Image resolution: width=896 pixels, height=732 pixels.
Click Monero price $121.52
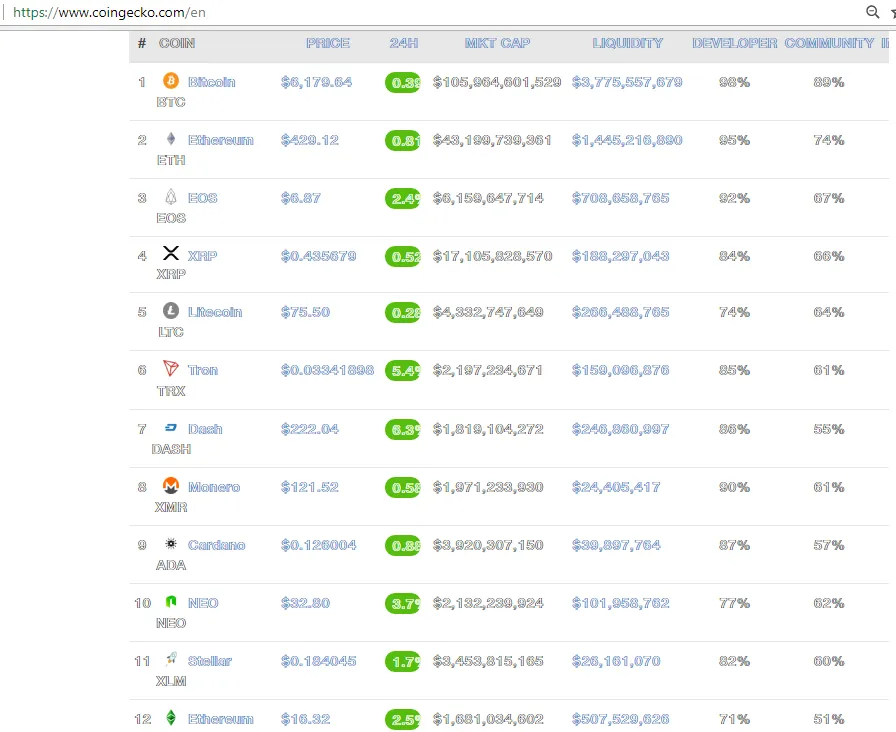pos(310,487)
